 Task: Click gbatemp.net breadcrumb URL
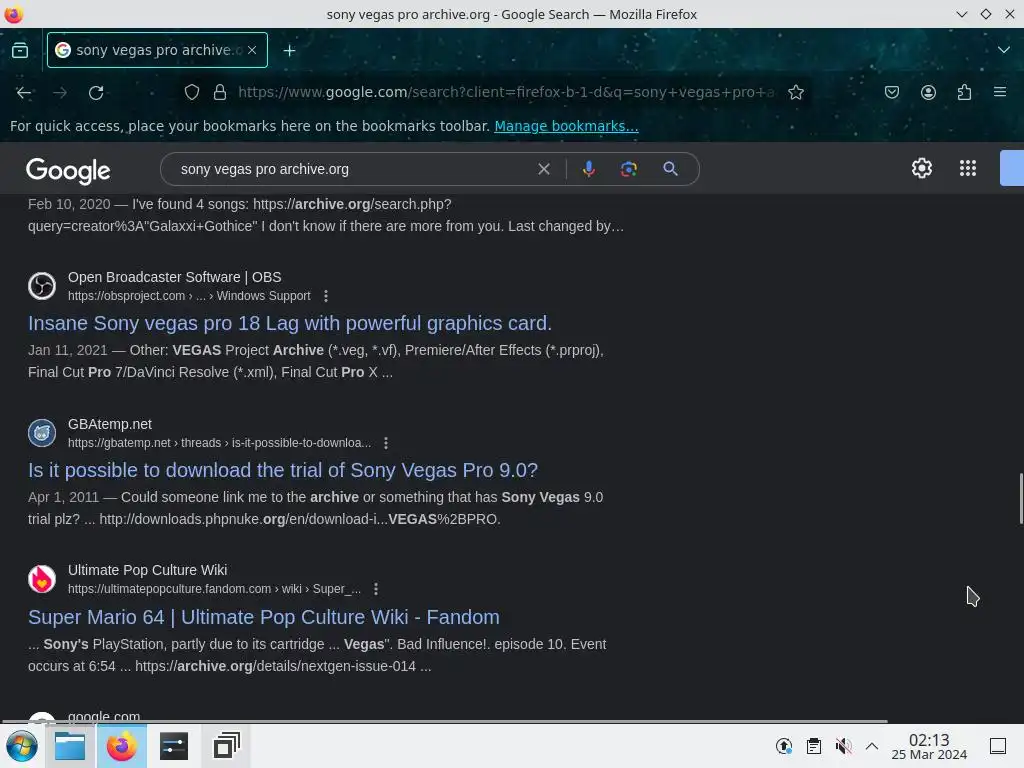click(x=219, y=443)
